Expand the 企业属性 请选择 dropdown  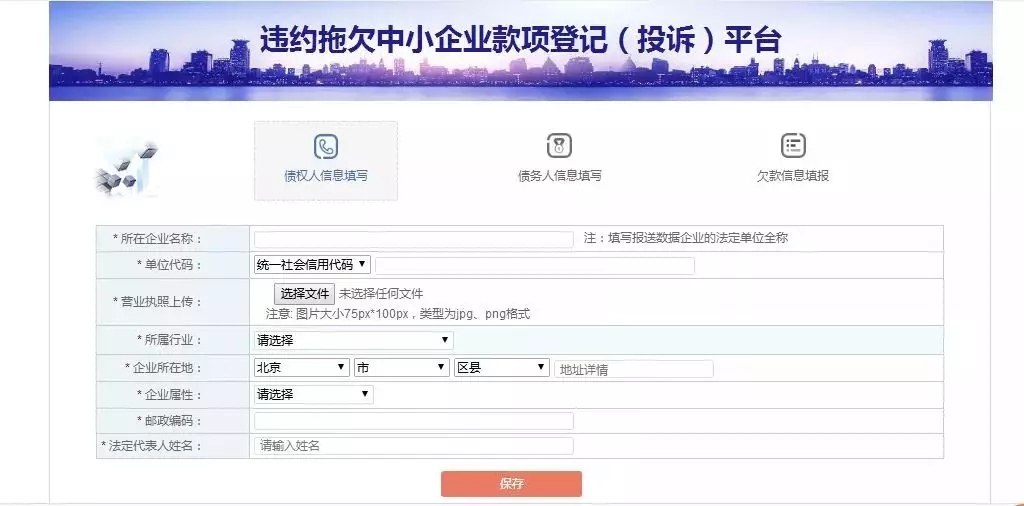(x=313, y=394)
